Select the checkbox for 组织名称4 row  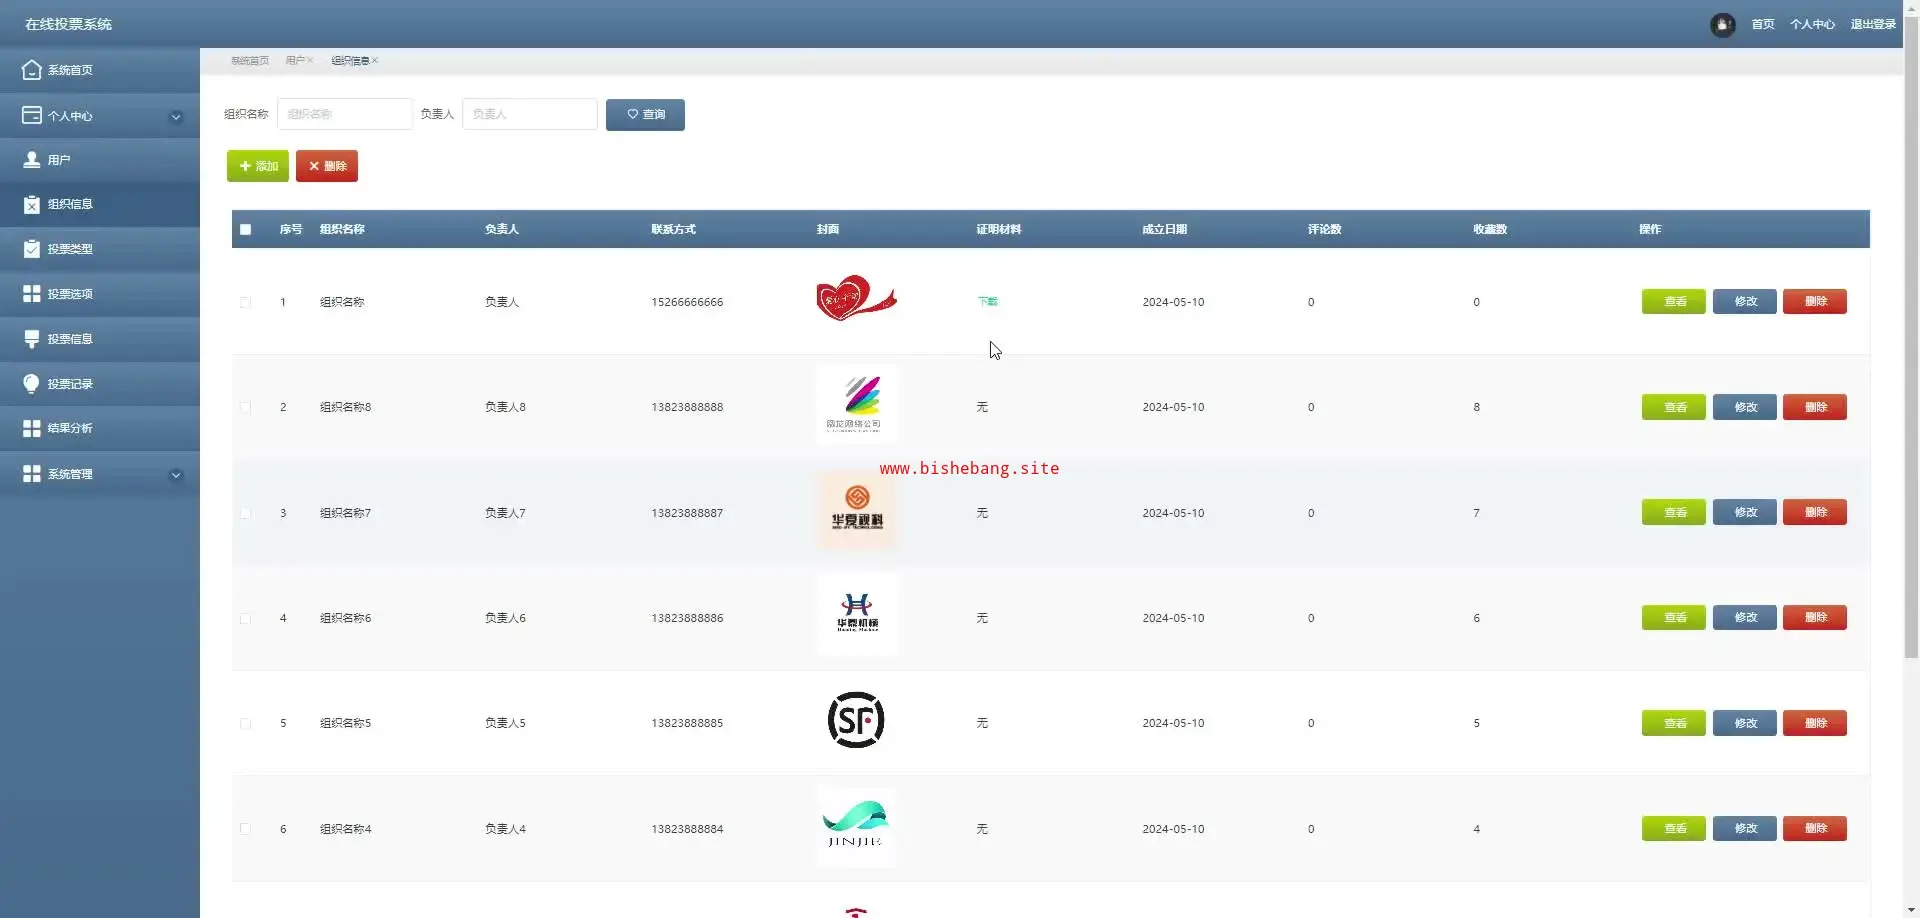point(245,829)
